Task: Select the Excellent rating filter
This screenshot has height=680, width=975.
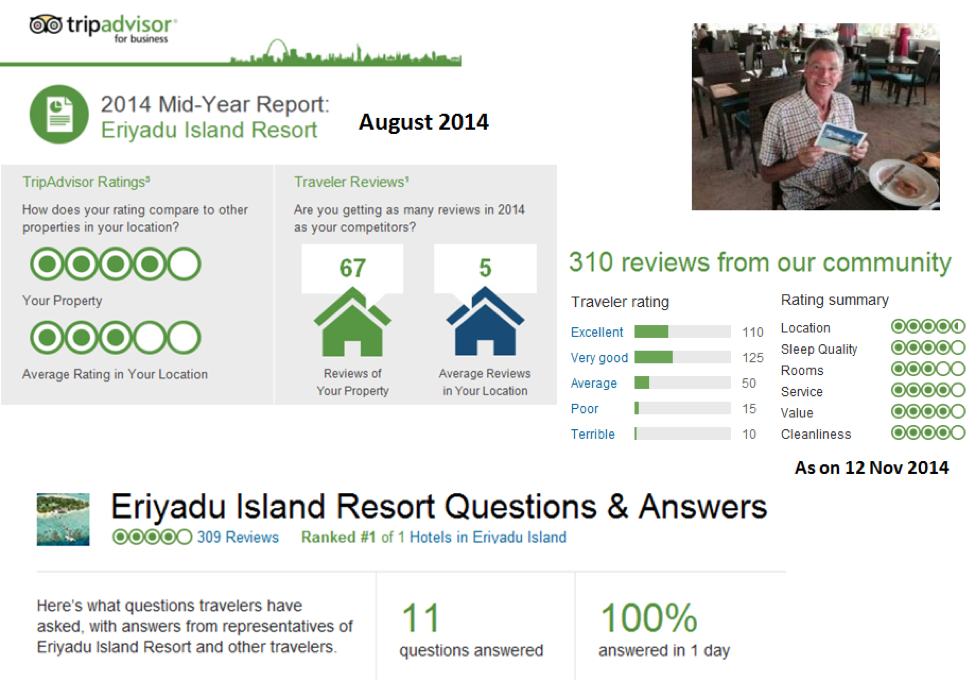Action: (597, 332)
